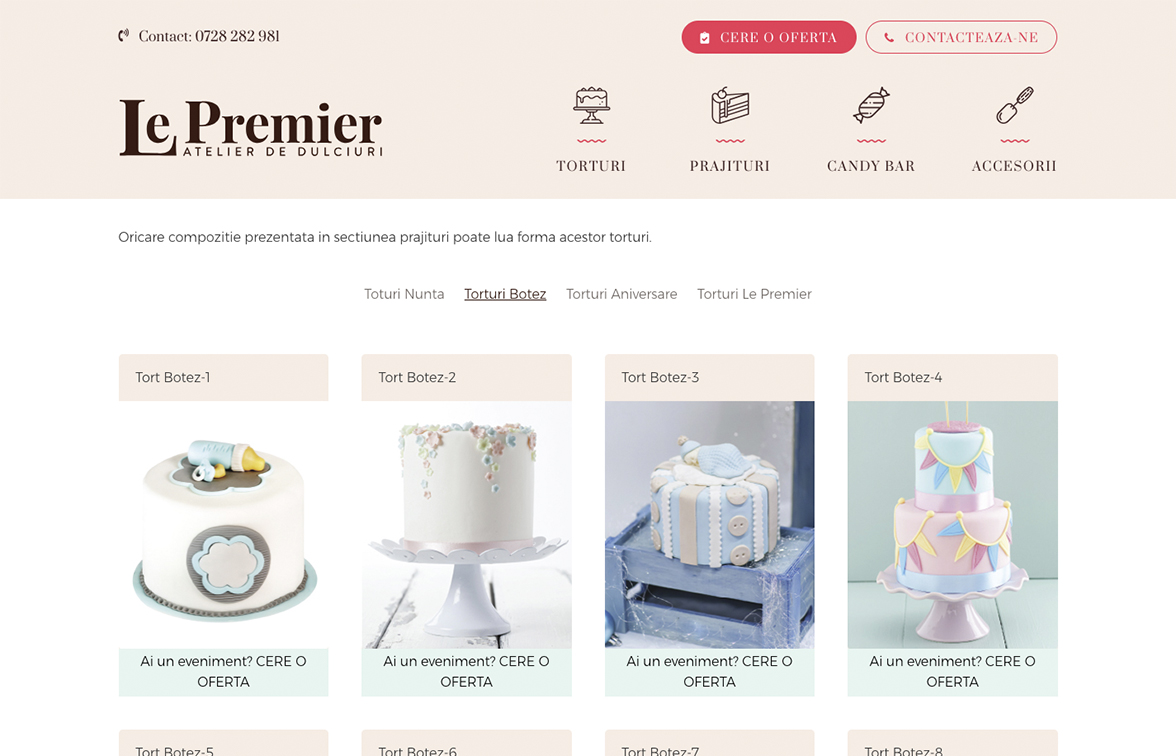The image size is (1176, 756).
Task: Open the Torturi Aniversare tab
Action: coord(621,294)
